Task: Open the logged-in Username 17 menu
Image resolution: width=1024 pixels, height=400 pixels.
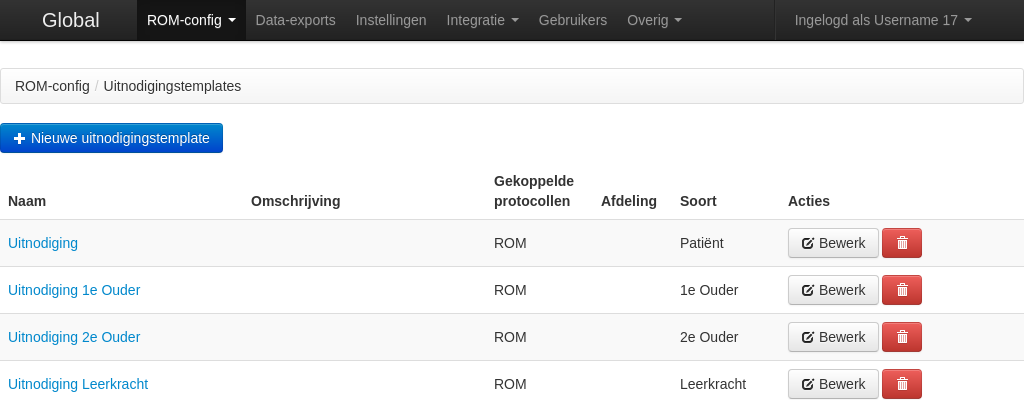Action: coord(883,20)
